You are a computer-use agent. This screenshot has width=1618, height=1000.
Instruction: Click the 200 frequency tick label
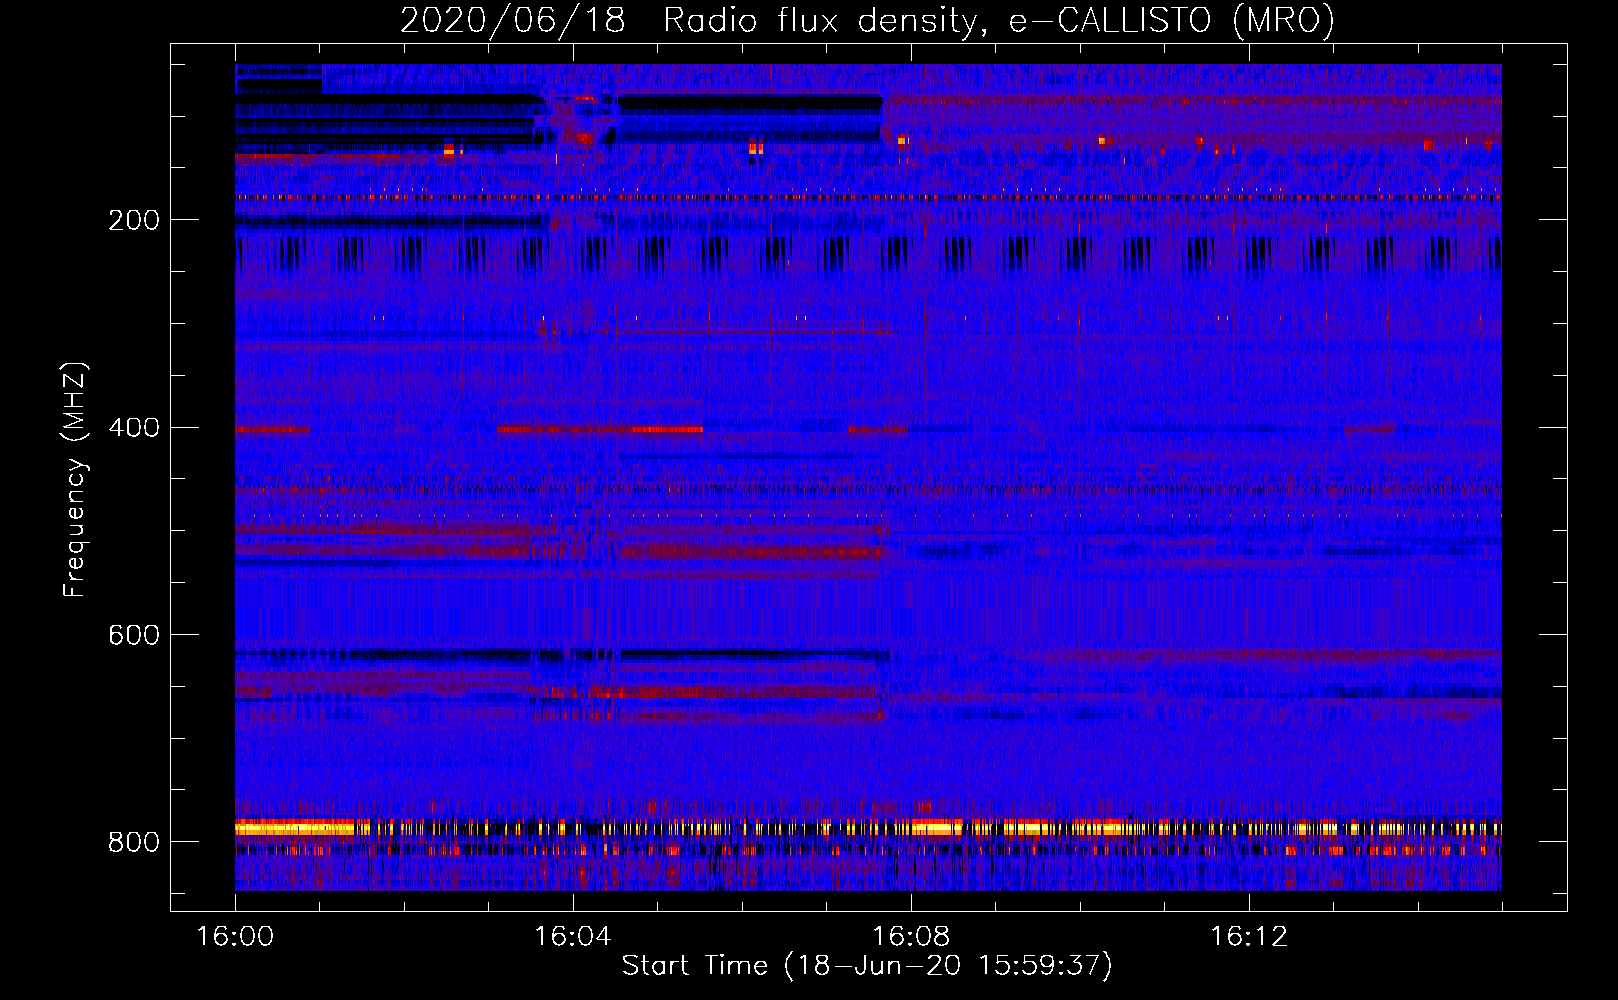(134, 220)
